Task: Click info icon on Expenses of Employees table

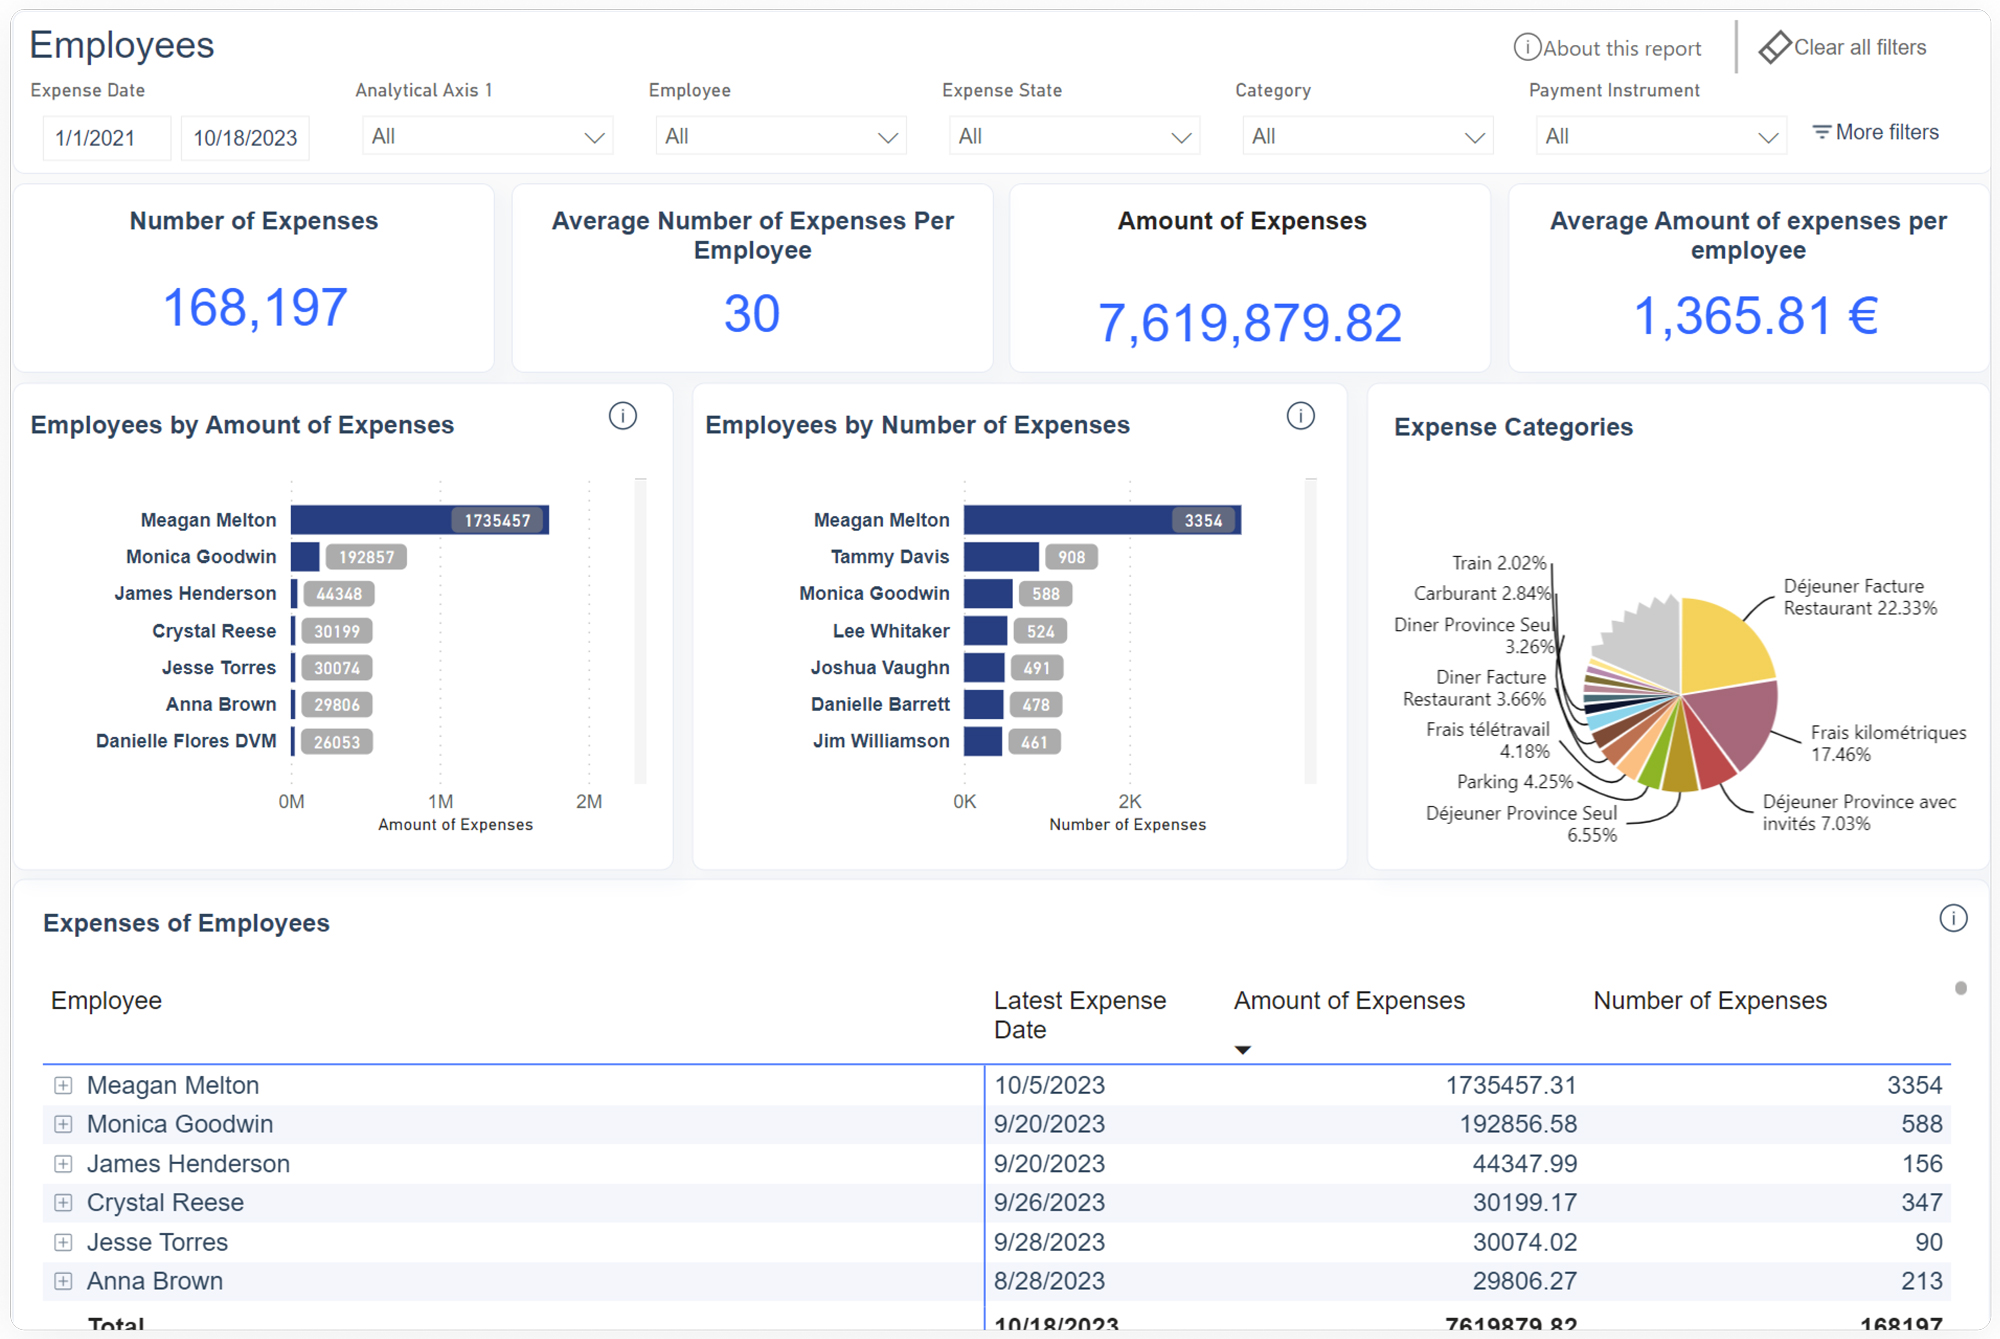Action: click(1953, 918)
